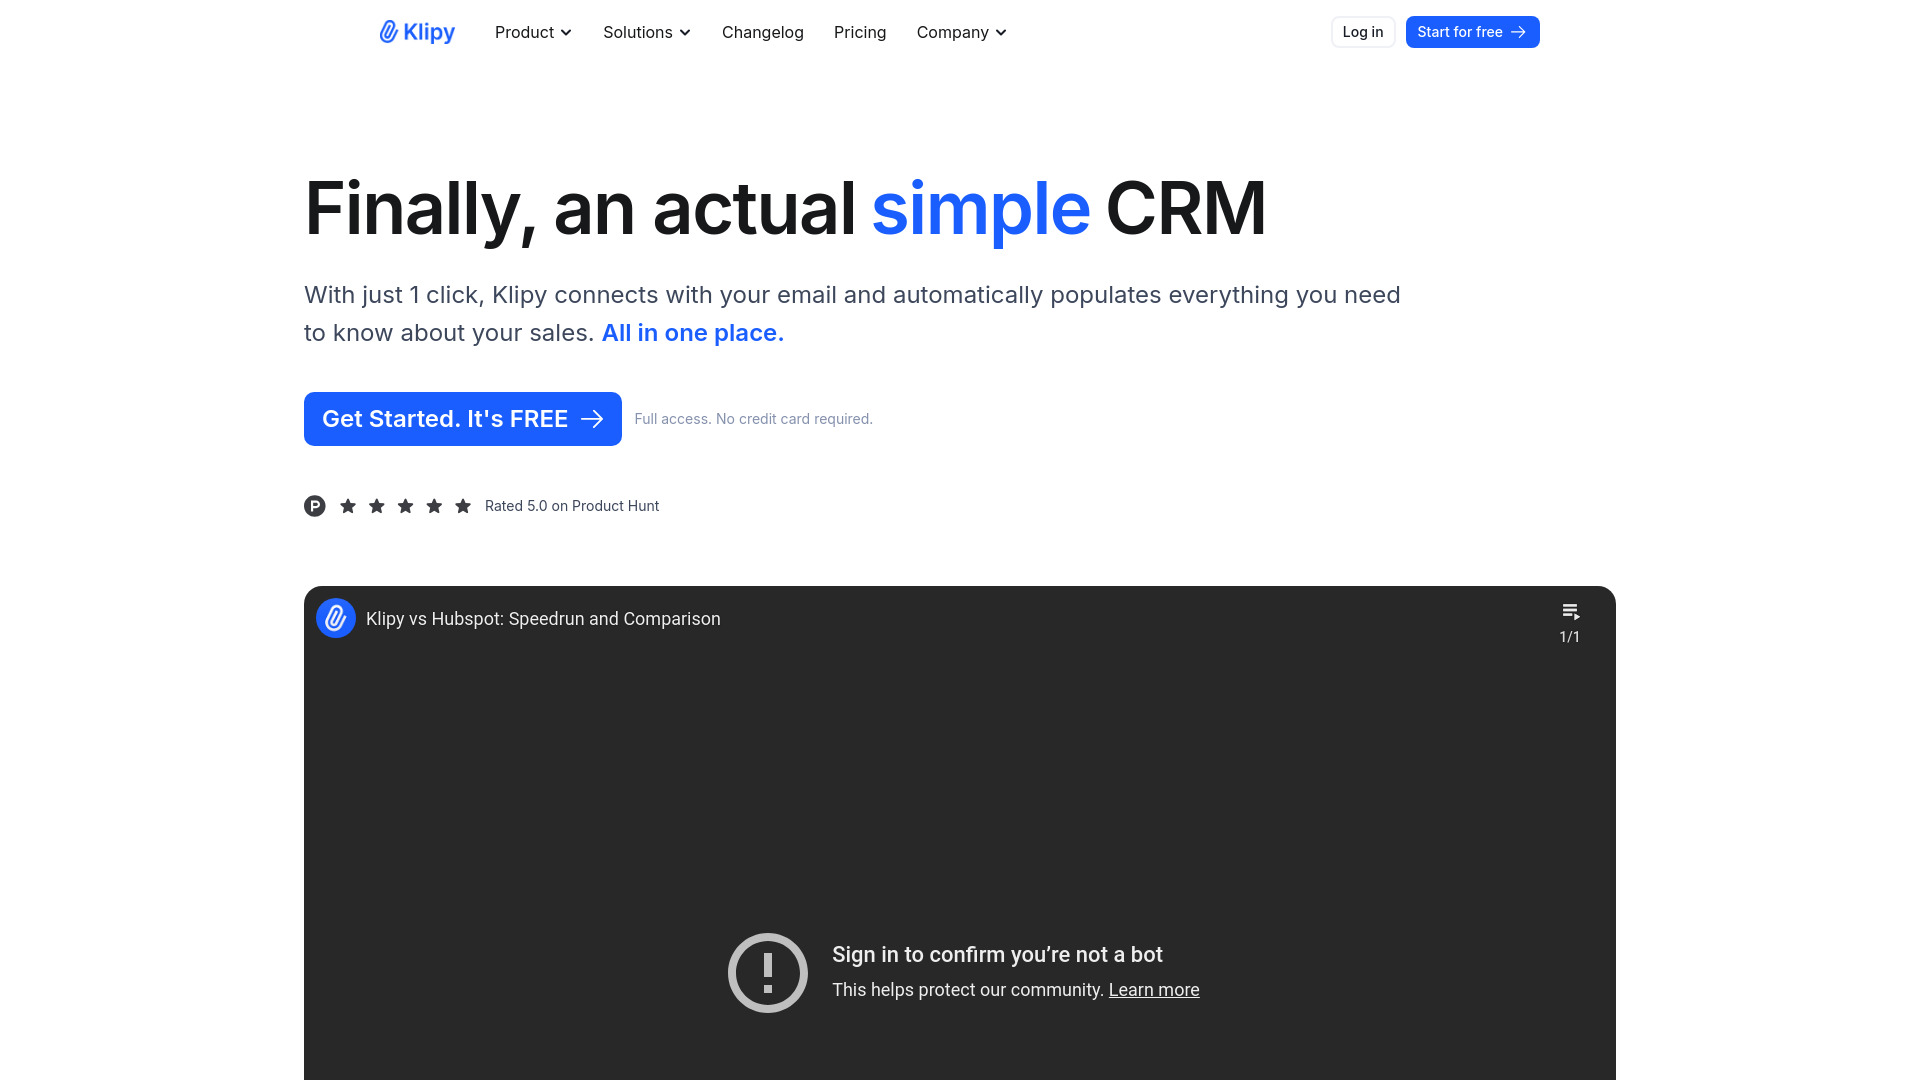Click the video player thumbnail area
The height and width of the screenshot is (1080, 1920).
960,832
